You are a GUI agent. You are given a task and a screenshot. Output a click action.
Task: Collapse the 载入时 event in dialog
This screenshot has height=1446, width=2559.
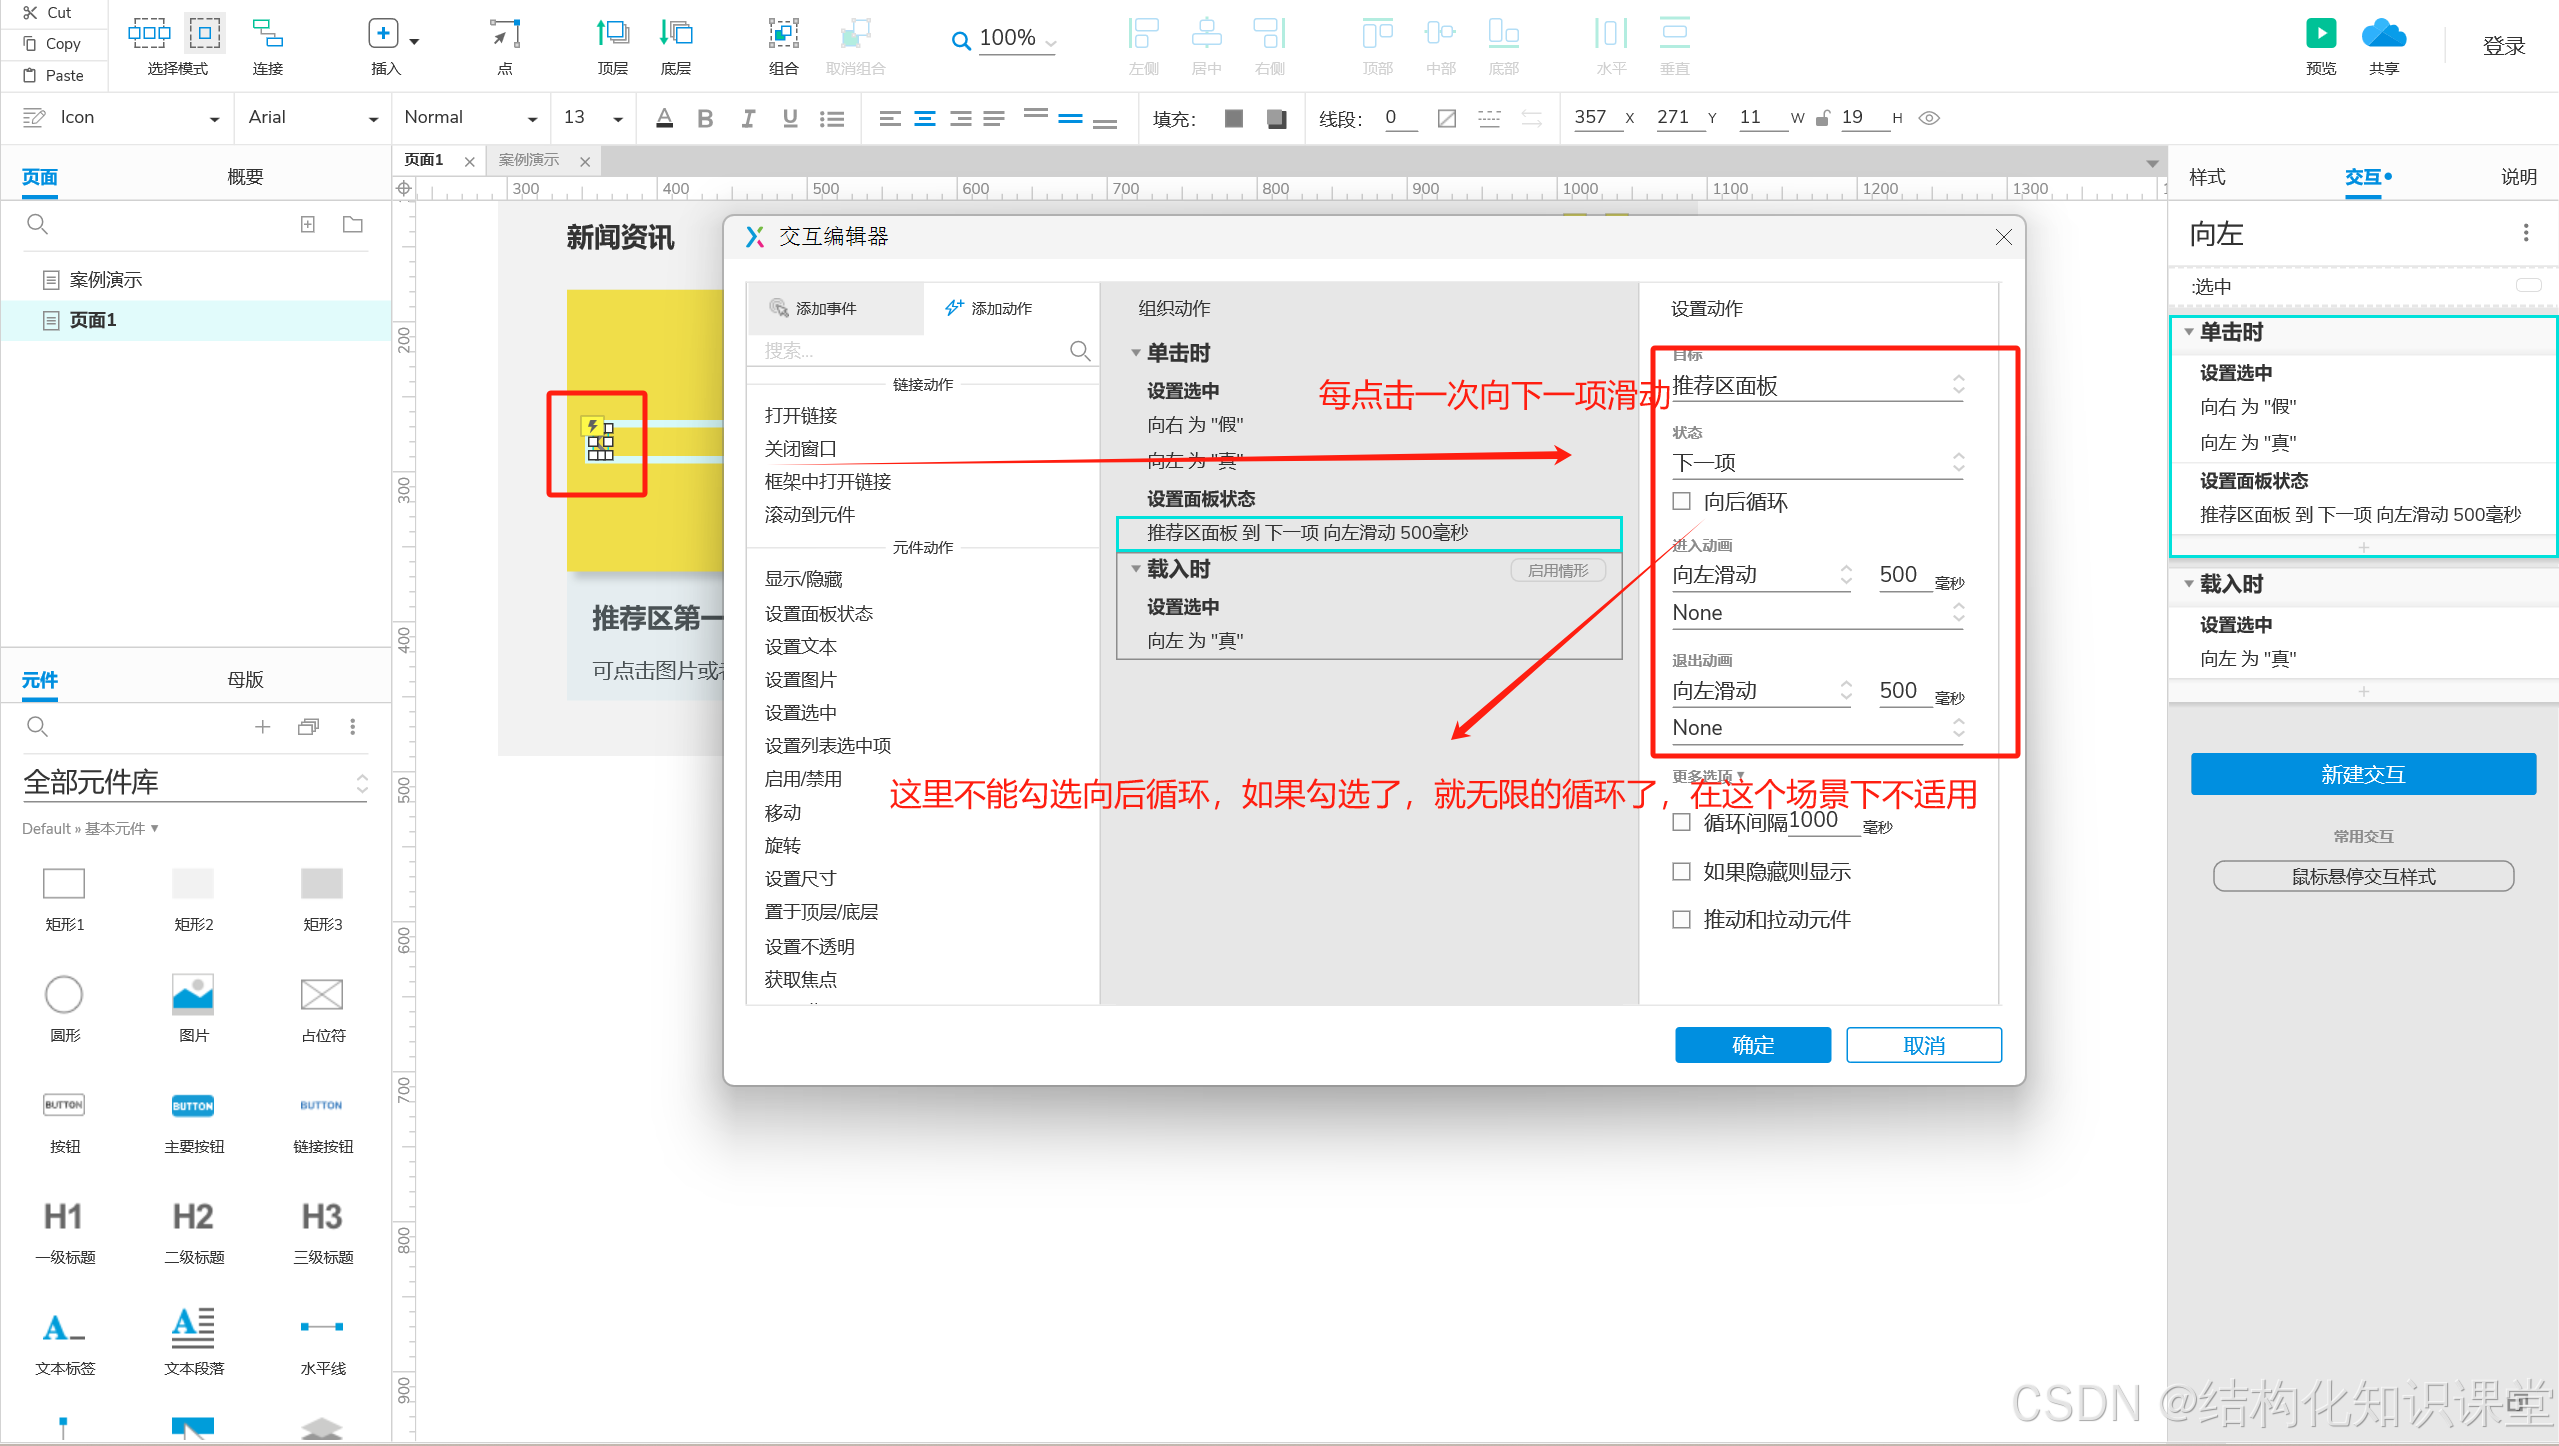(x=1136, y=569)
